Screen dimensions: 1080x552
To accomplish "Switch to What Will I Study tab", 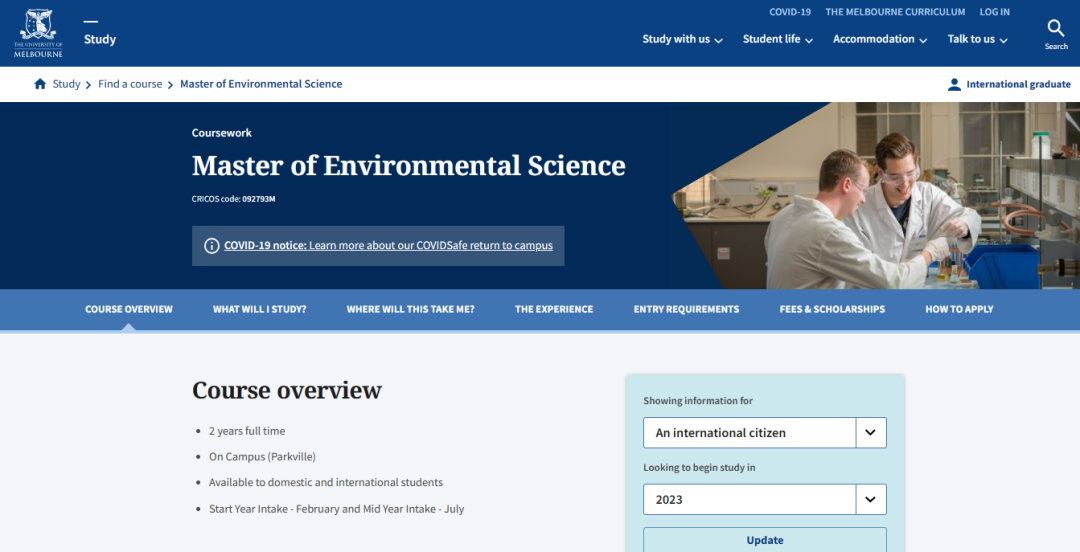I will pos(259,310).
